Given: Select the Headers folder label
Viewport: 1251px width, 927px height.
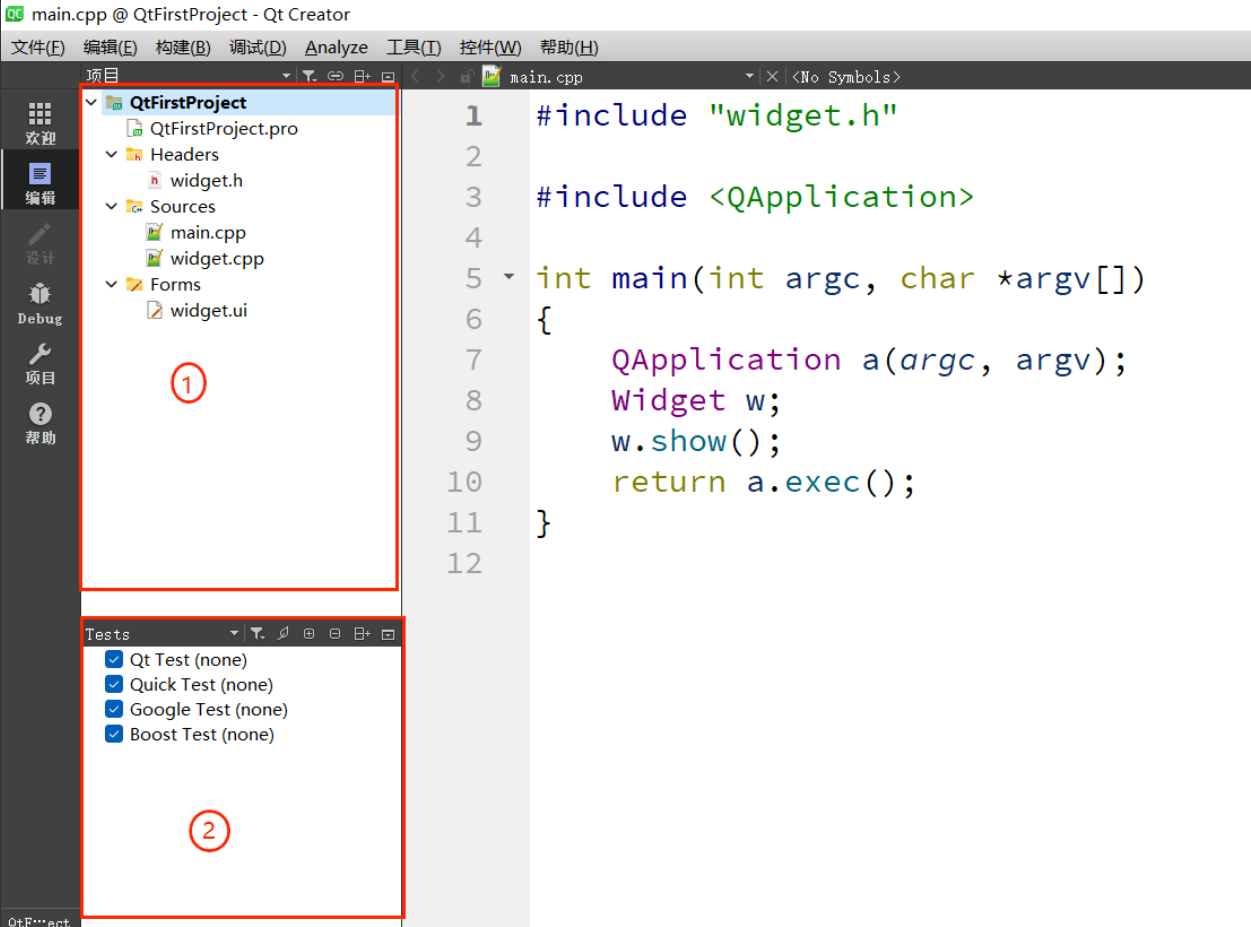Looking at the screenshot, I should pos(184,154).
